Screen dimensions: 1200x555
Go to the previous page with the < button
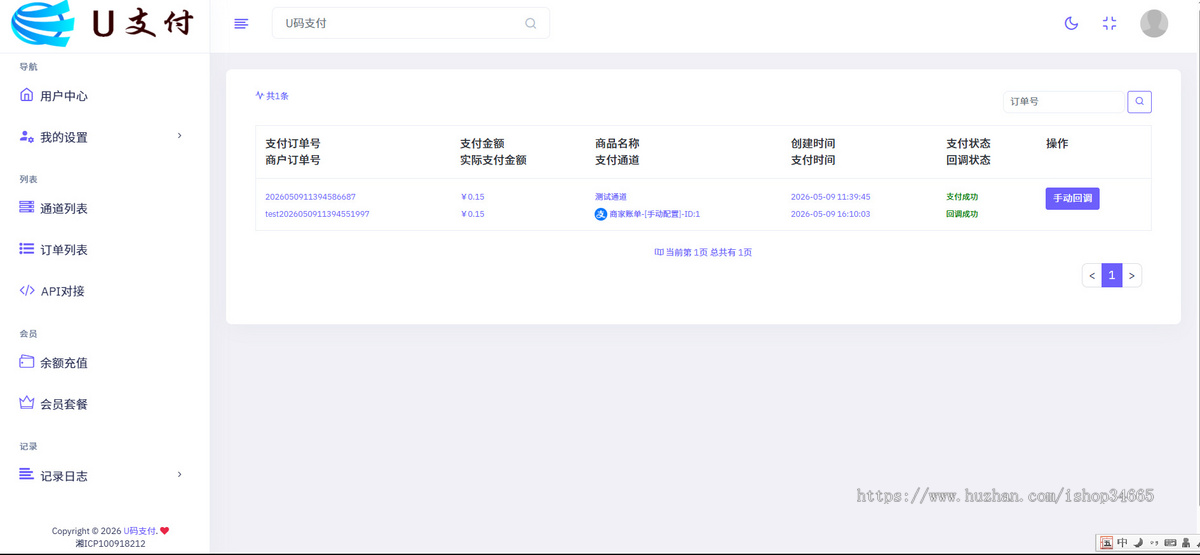pyautogui.click(x=1092, y=275)
